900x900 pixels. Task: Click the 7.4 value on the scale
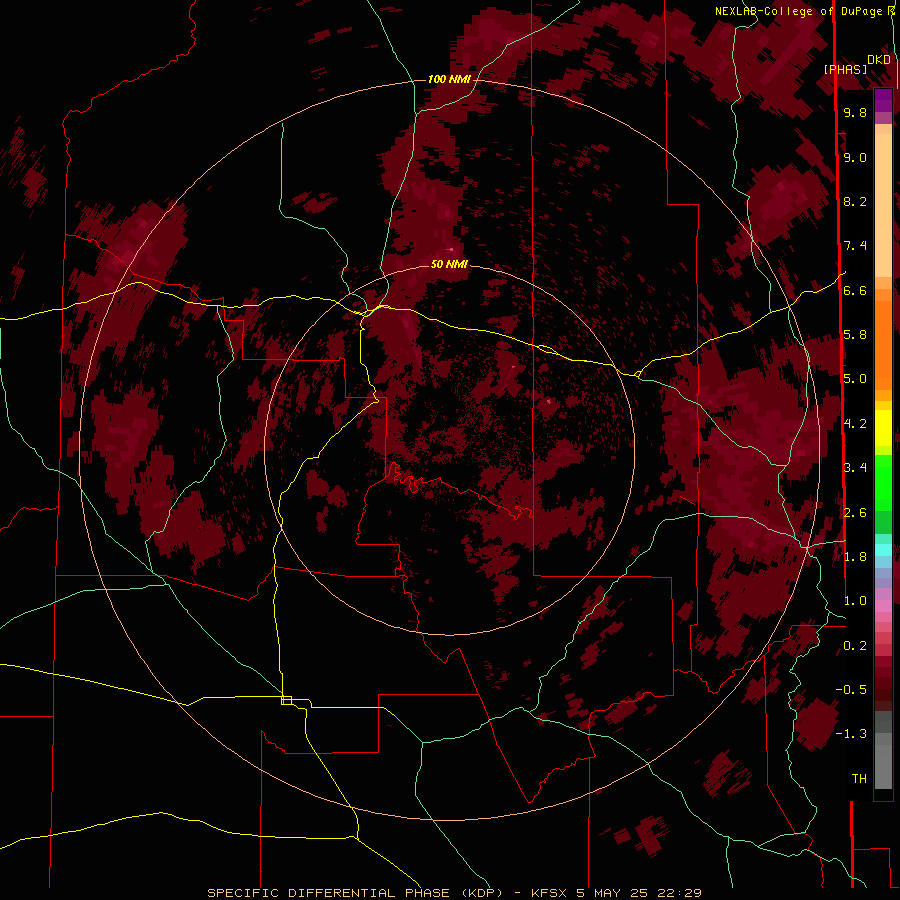coord(855,246)
